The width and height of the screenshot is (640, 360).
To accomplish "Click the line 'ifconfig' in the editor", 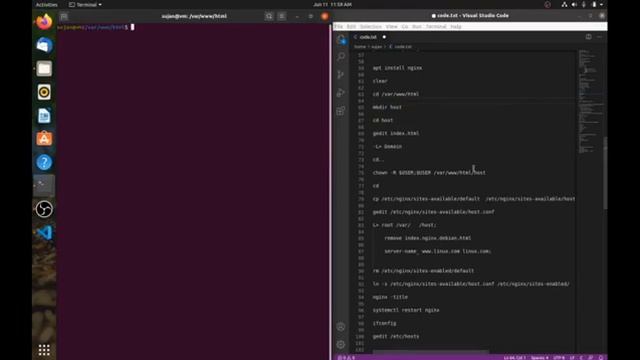I will 384,323.
